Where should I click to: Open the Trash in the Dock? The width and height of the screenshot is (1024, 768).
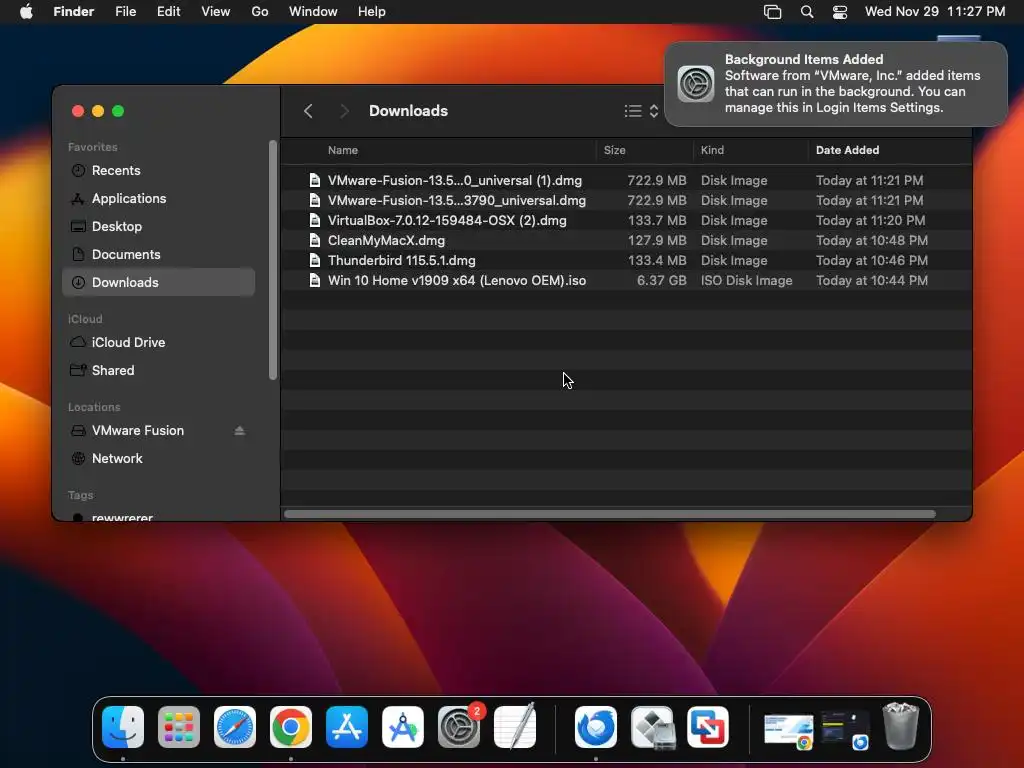pos(901,726)
